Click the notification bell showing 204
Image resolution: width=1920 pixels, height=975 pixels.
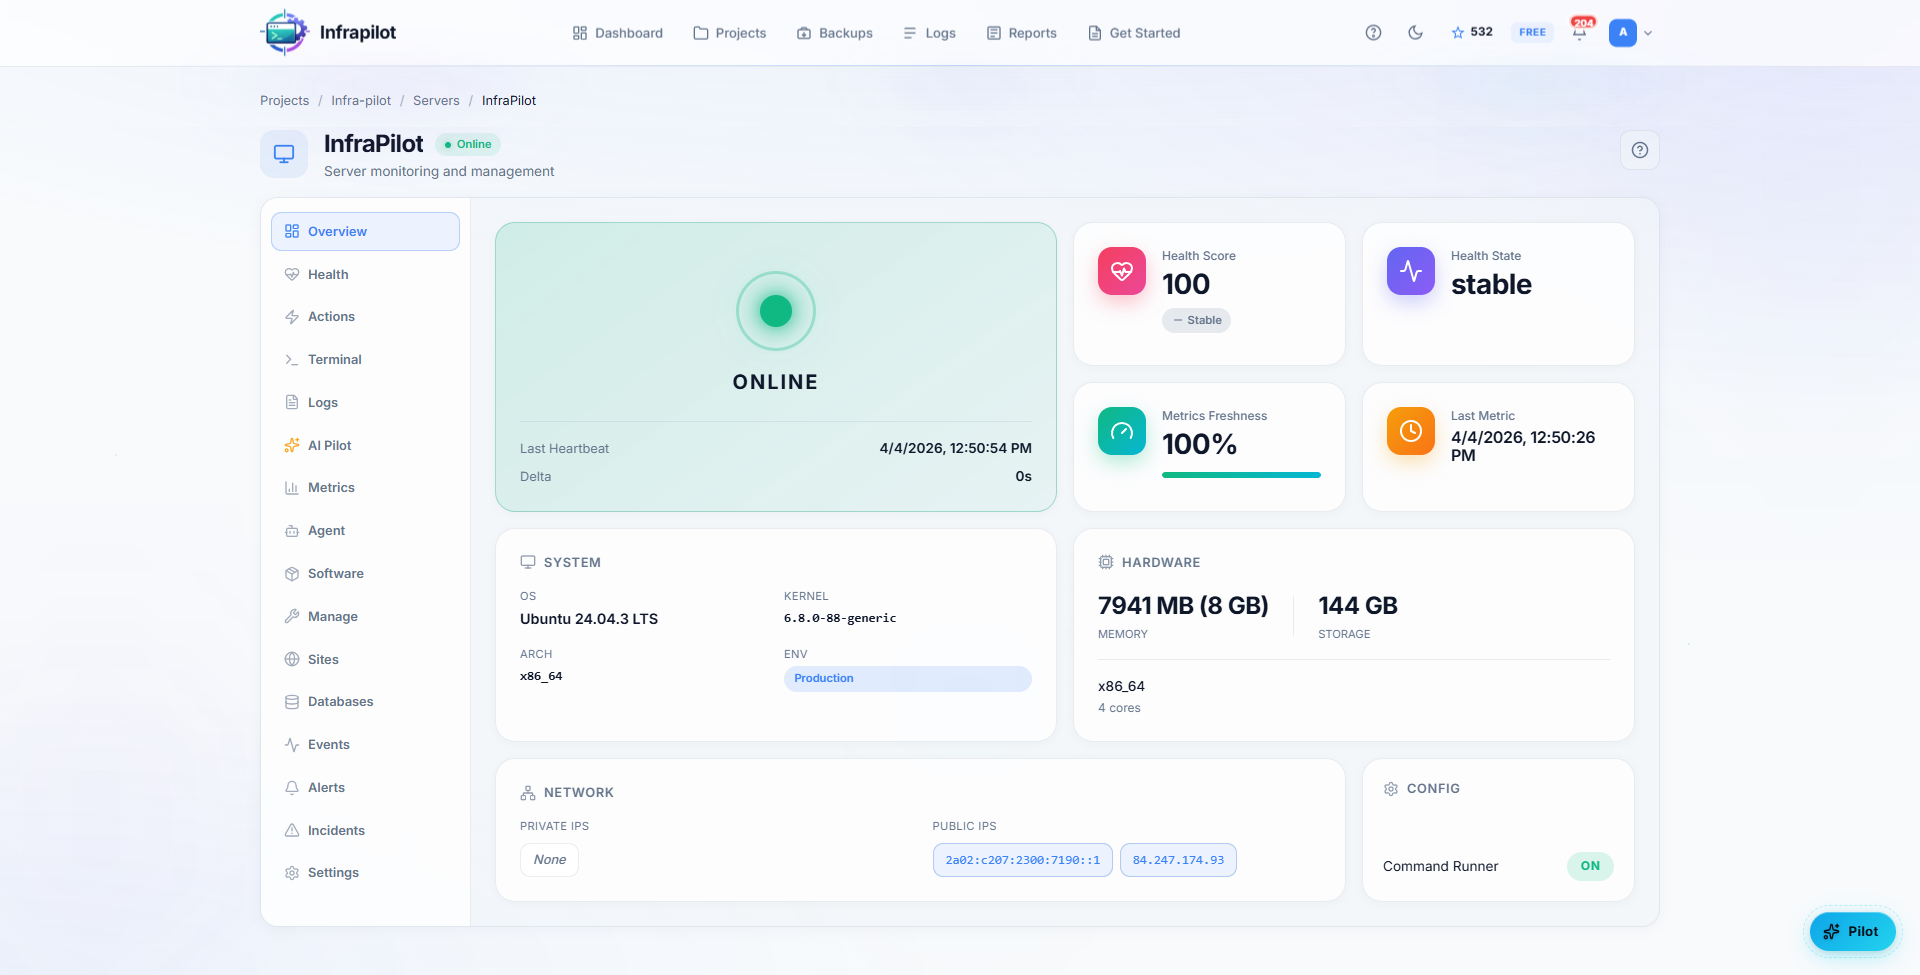(1578, 32)
